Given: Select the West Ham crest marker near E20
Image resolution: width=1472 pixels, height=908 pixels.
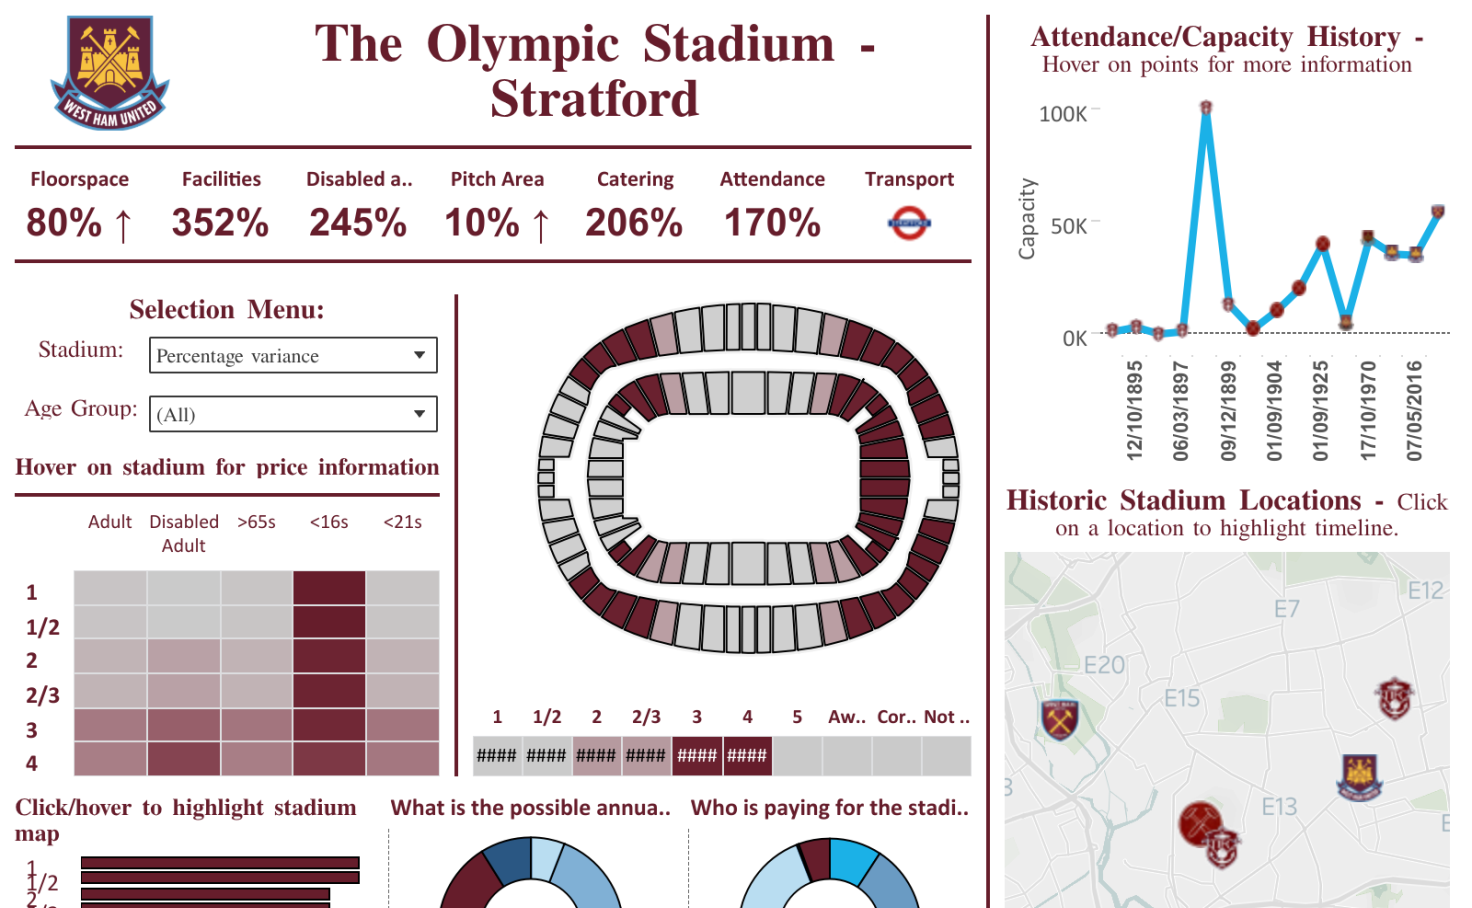Looking at the screenshot, I should [1059, 718].
